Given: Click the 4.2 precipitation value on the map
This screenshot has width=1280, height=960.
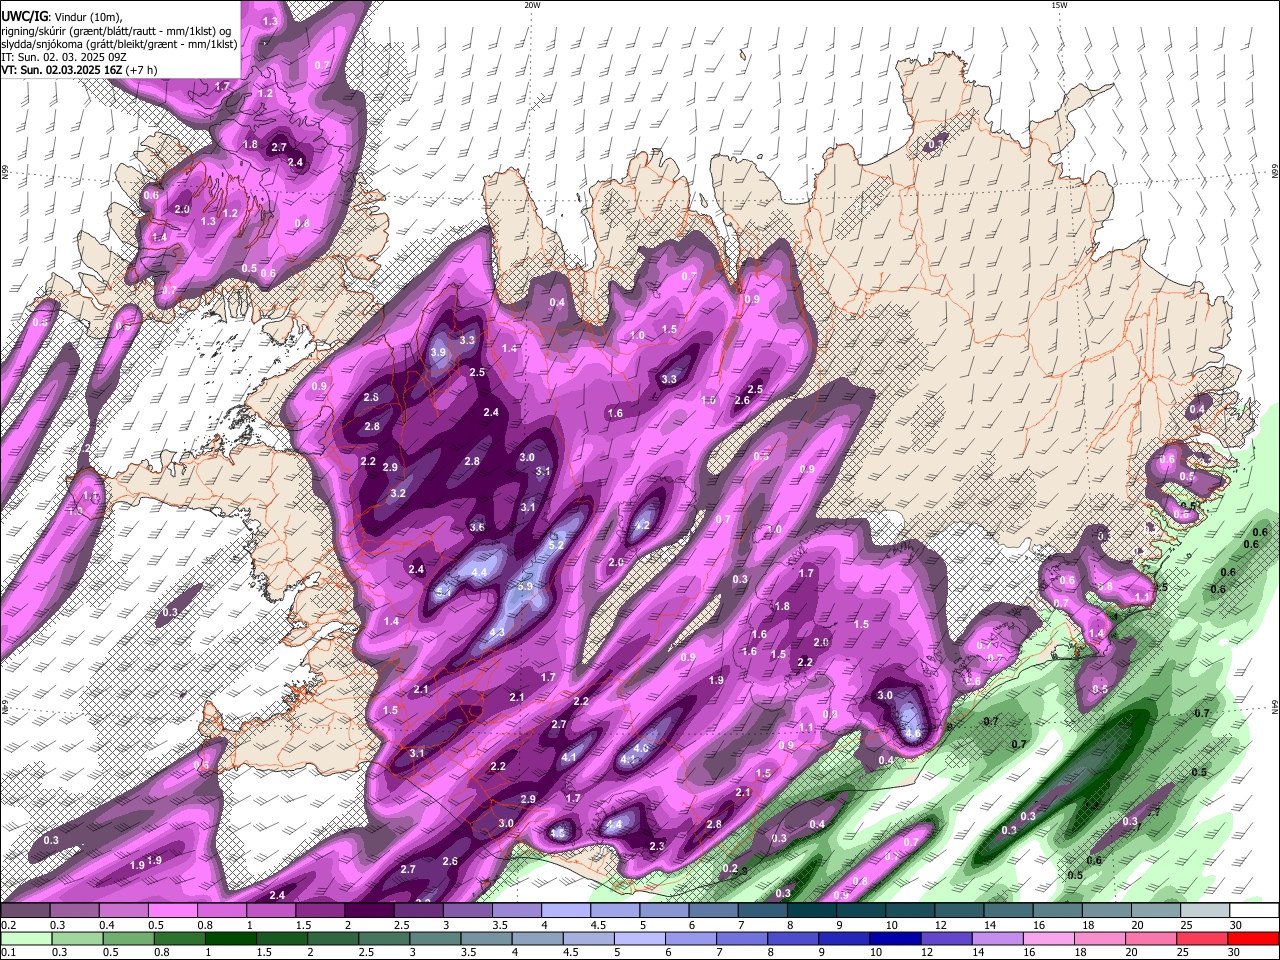Looking at the screenshot, I should coord(642,525).
